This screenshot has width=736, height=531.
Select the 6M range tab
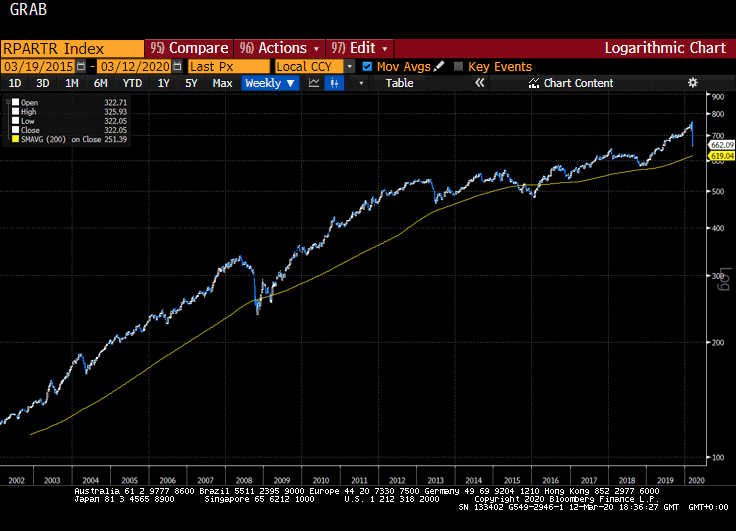(x=100, y=83)
